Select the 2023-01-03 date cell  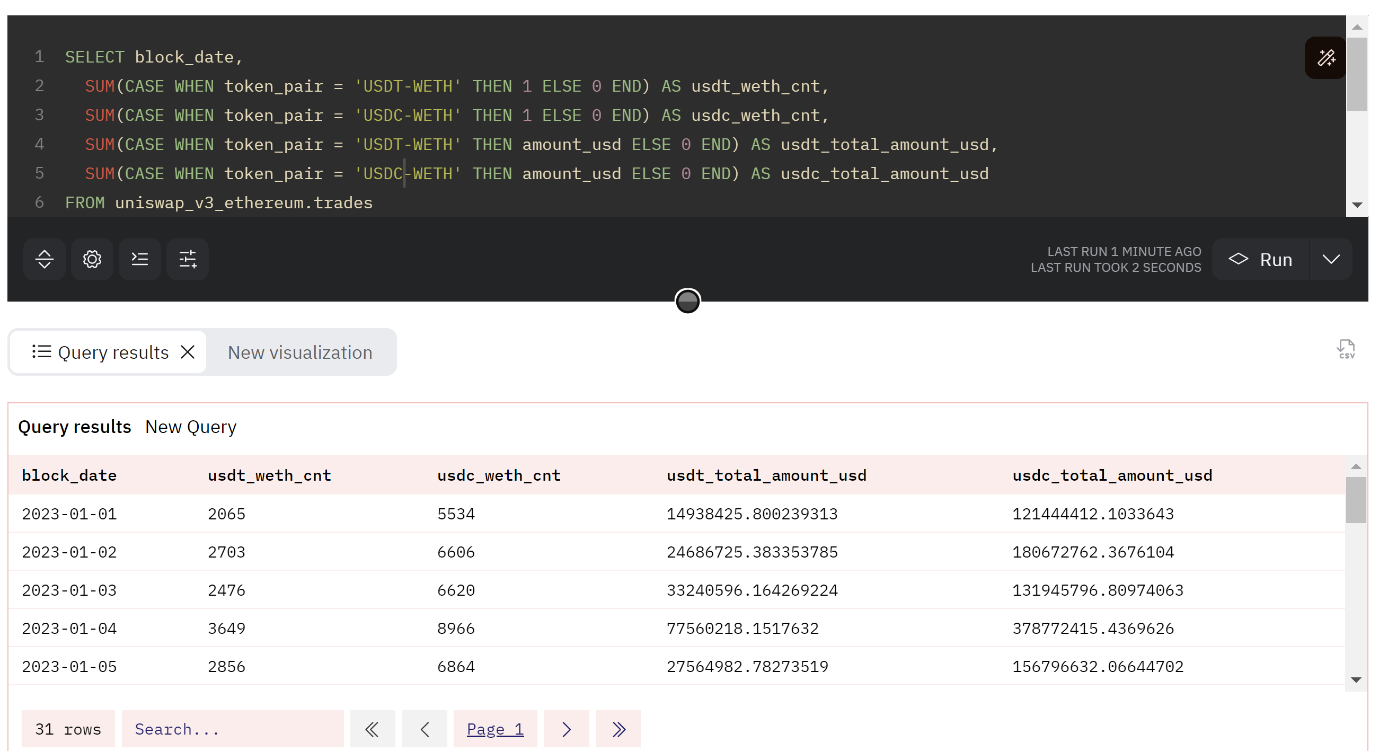pyautogui.click(x=69, y=590)
